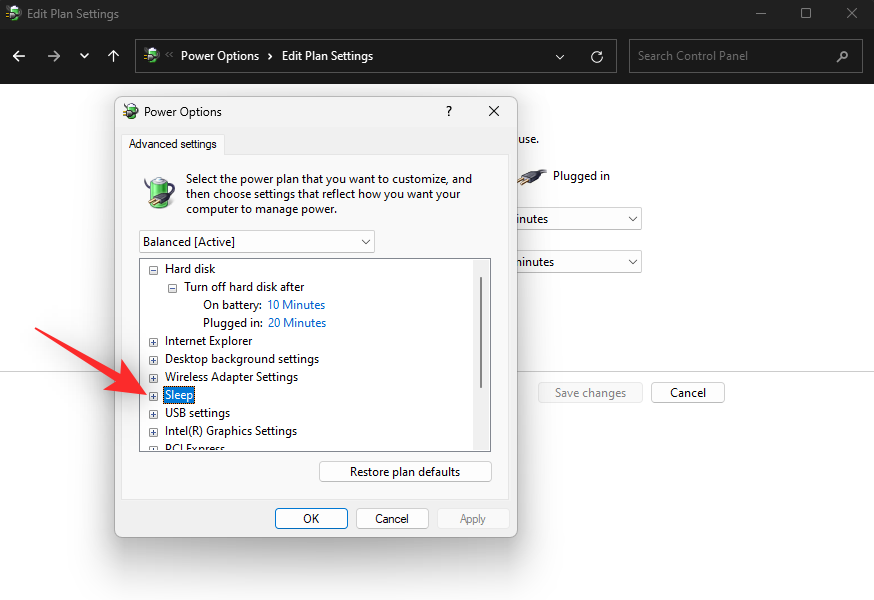Screen dimensions: 874x600
Task: Open recent locations chevron in navigation bar
Action: pyautogui.click(x=84, y=56)
